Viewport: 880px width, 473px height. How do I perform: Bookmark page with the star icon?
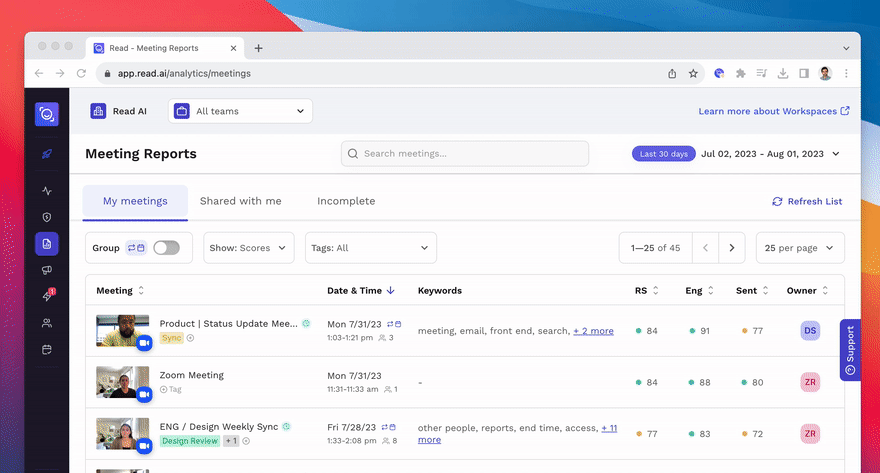693,73
